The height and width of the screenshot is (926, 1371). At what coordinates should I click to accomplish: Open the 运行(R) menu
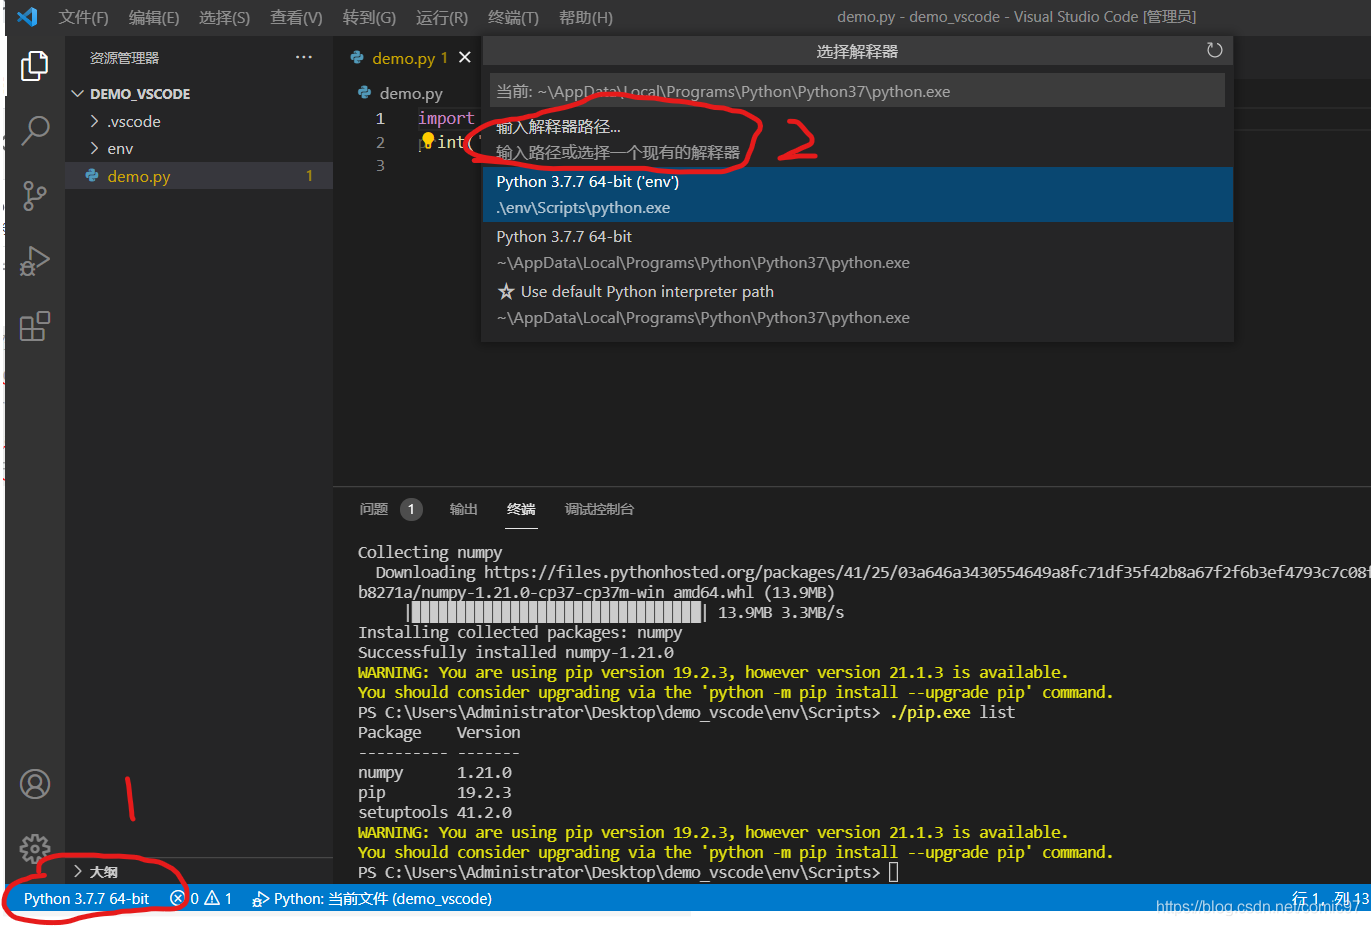point(442,18)
